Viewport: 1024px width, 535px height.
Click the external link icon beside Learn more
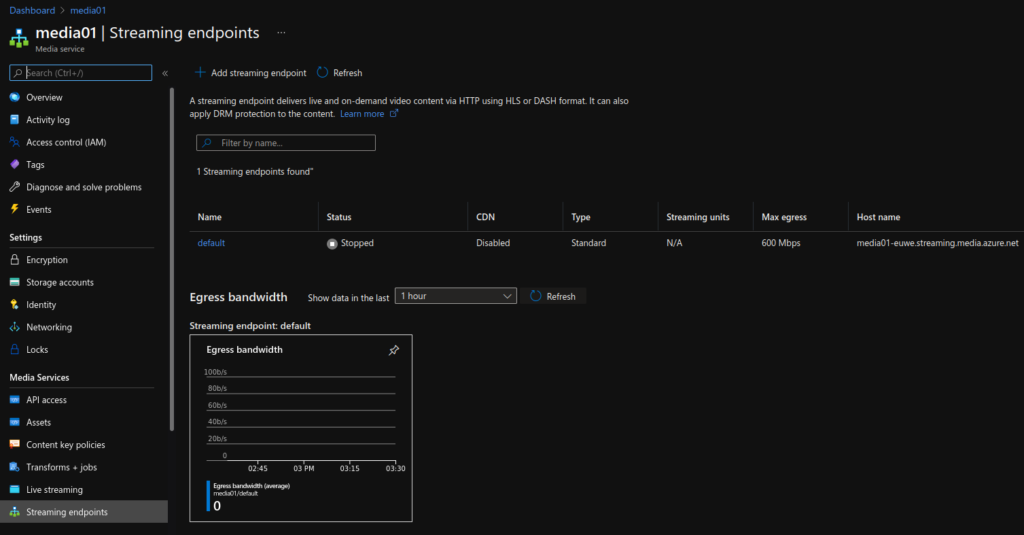(394, 114)
